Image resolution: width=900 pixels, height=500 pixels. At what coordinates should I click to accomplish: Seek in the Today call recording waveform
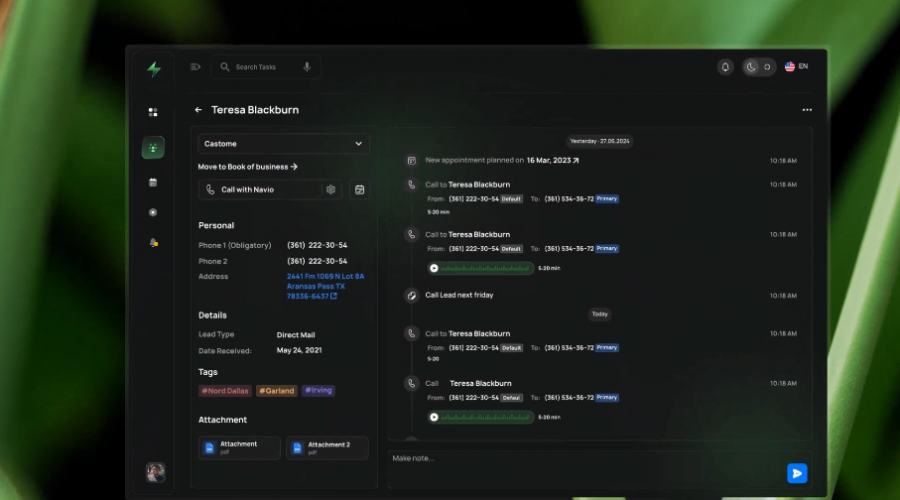coord(485,417)
